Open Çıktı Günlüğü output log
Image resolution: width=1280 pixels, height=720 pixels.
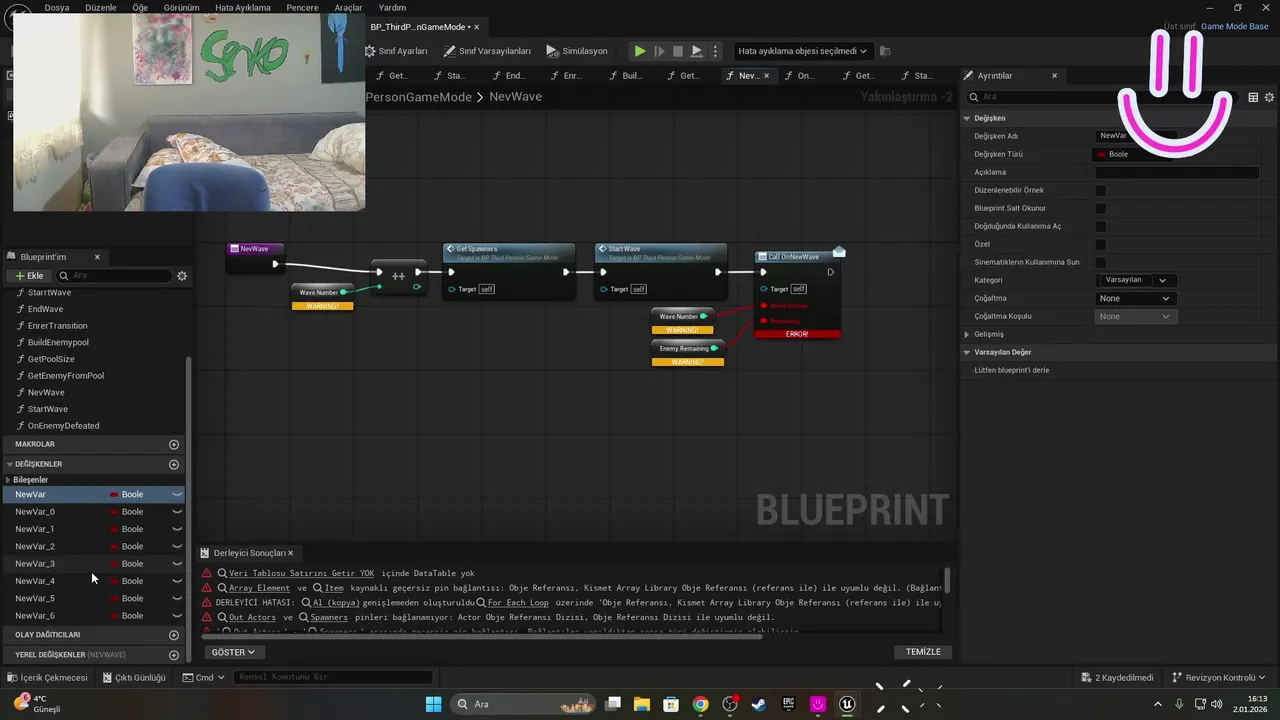pos(134,677)
